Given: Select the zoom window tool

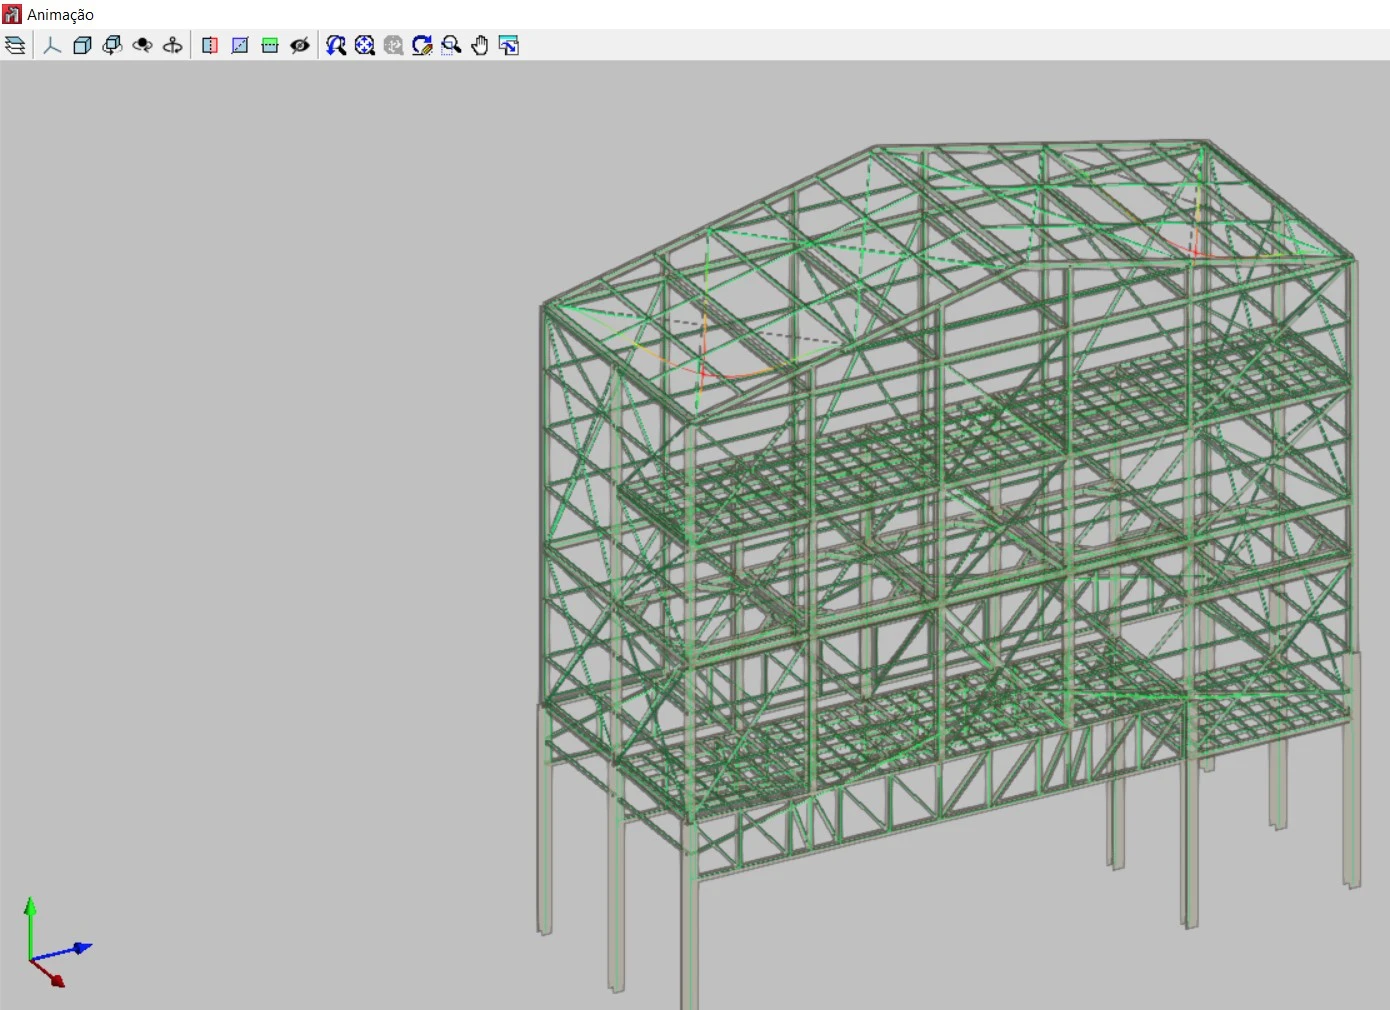Looking at the screenshot, I should (x=451, y=45).
